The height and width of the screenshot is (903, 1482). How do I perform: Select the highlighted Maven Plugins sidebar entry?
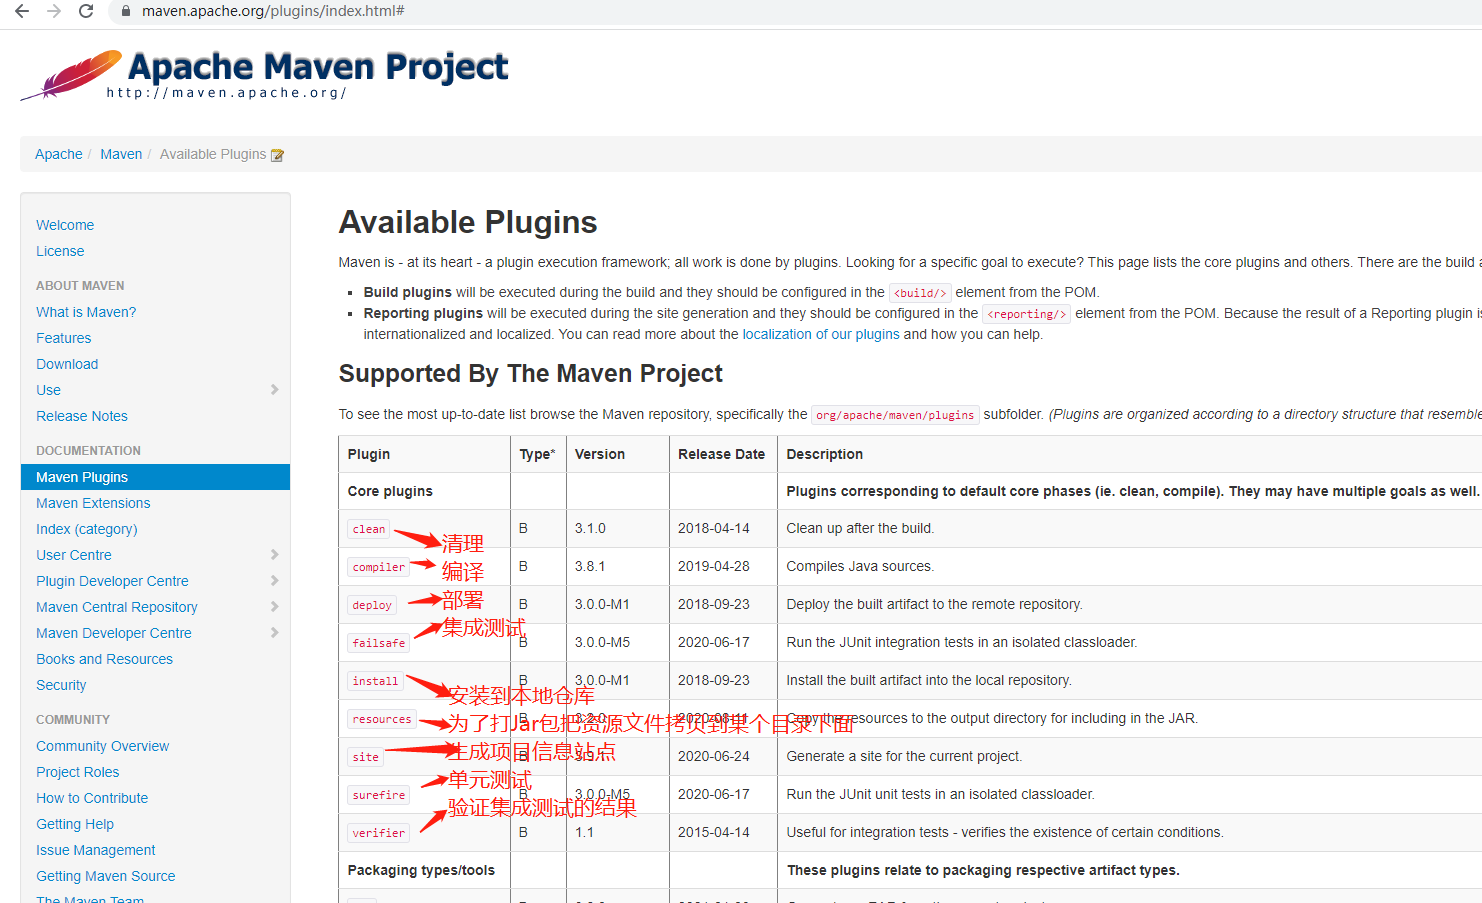tap(80, 477)
